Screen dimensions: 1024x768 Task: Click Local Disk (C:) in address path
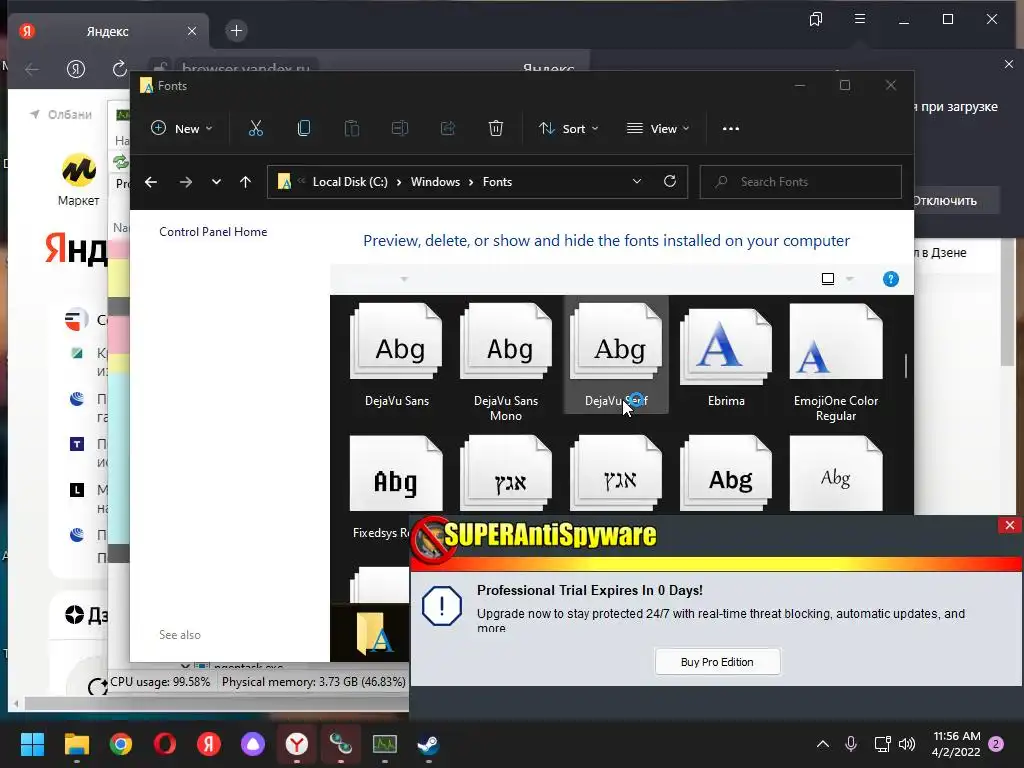tap(350, 182)
